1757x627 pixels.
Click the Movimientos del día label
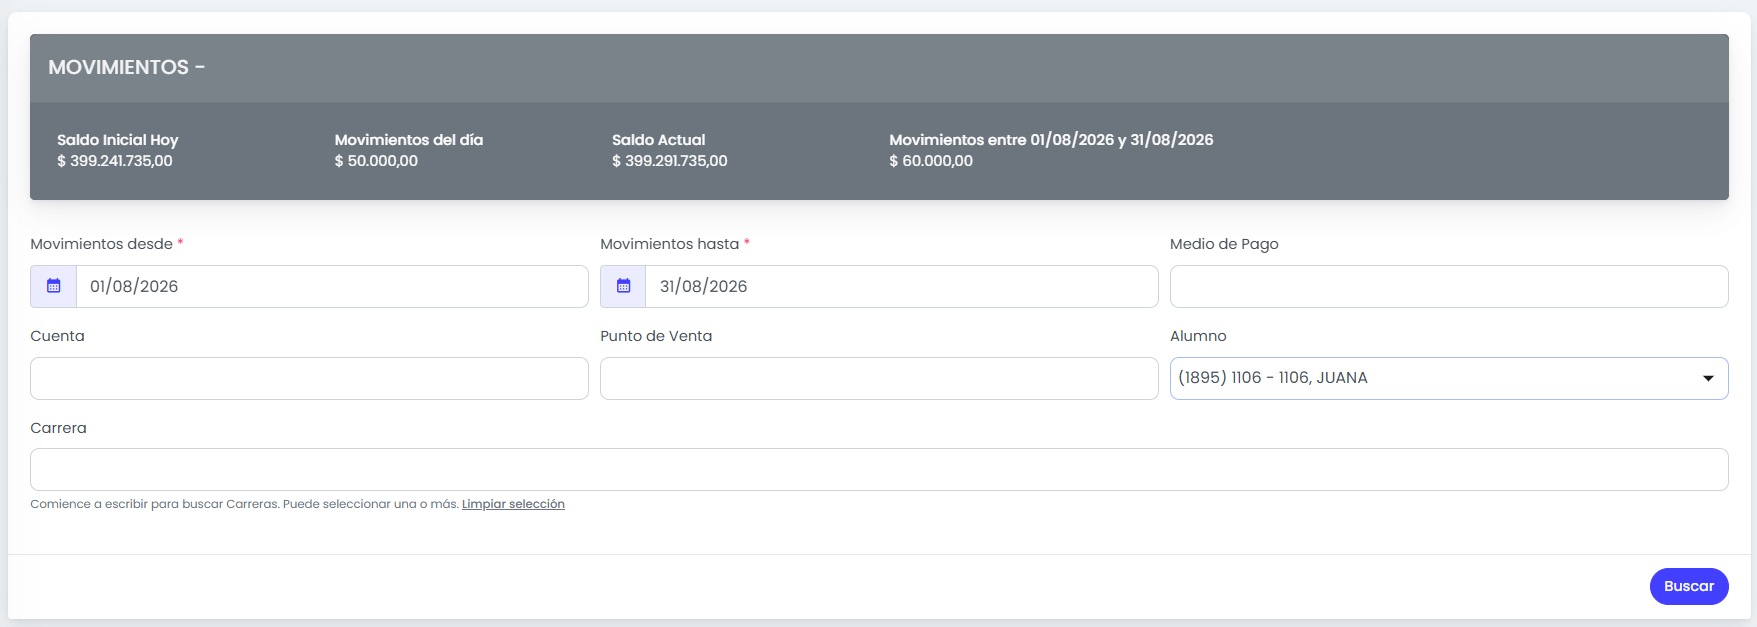pos(409,140)
